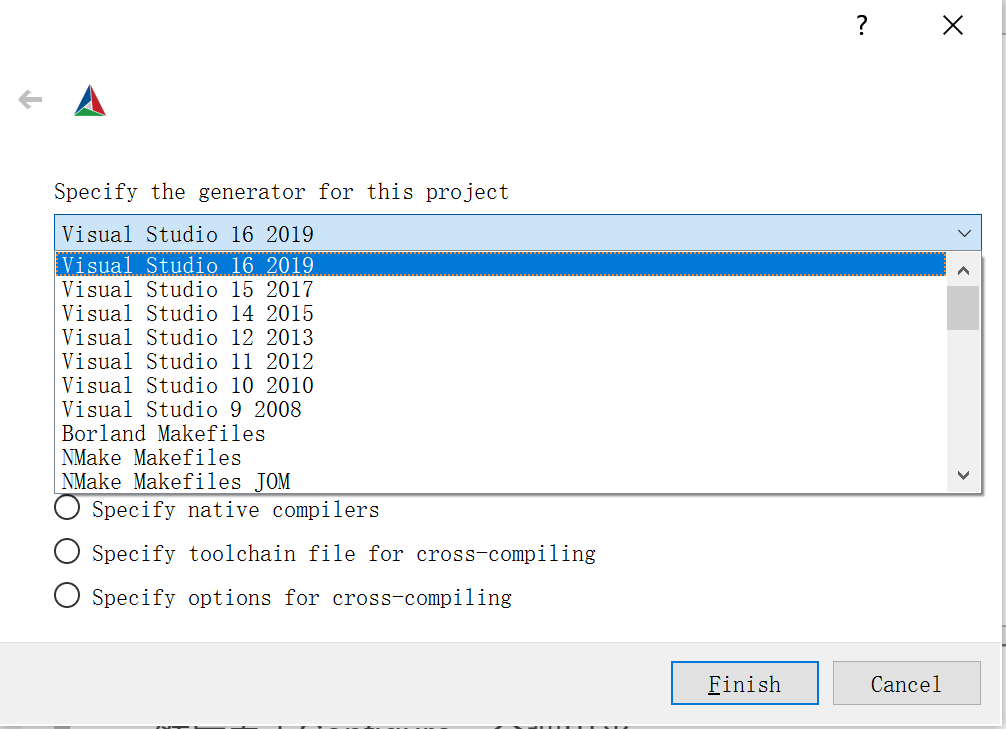
Task: Enable the Specify native compilers option
Action: (67, 507)
